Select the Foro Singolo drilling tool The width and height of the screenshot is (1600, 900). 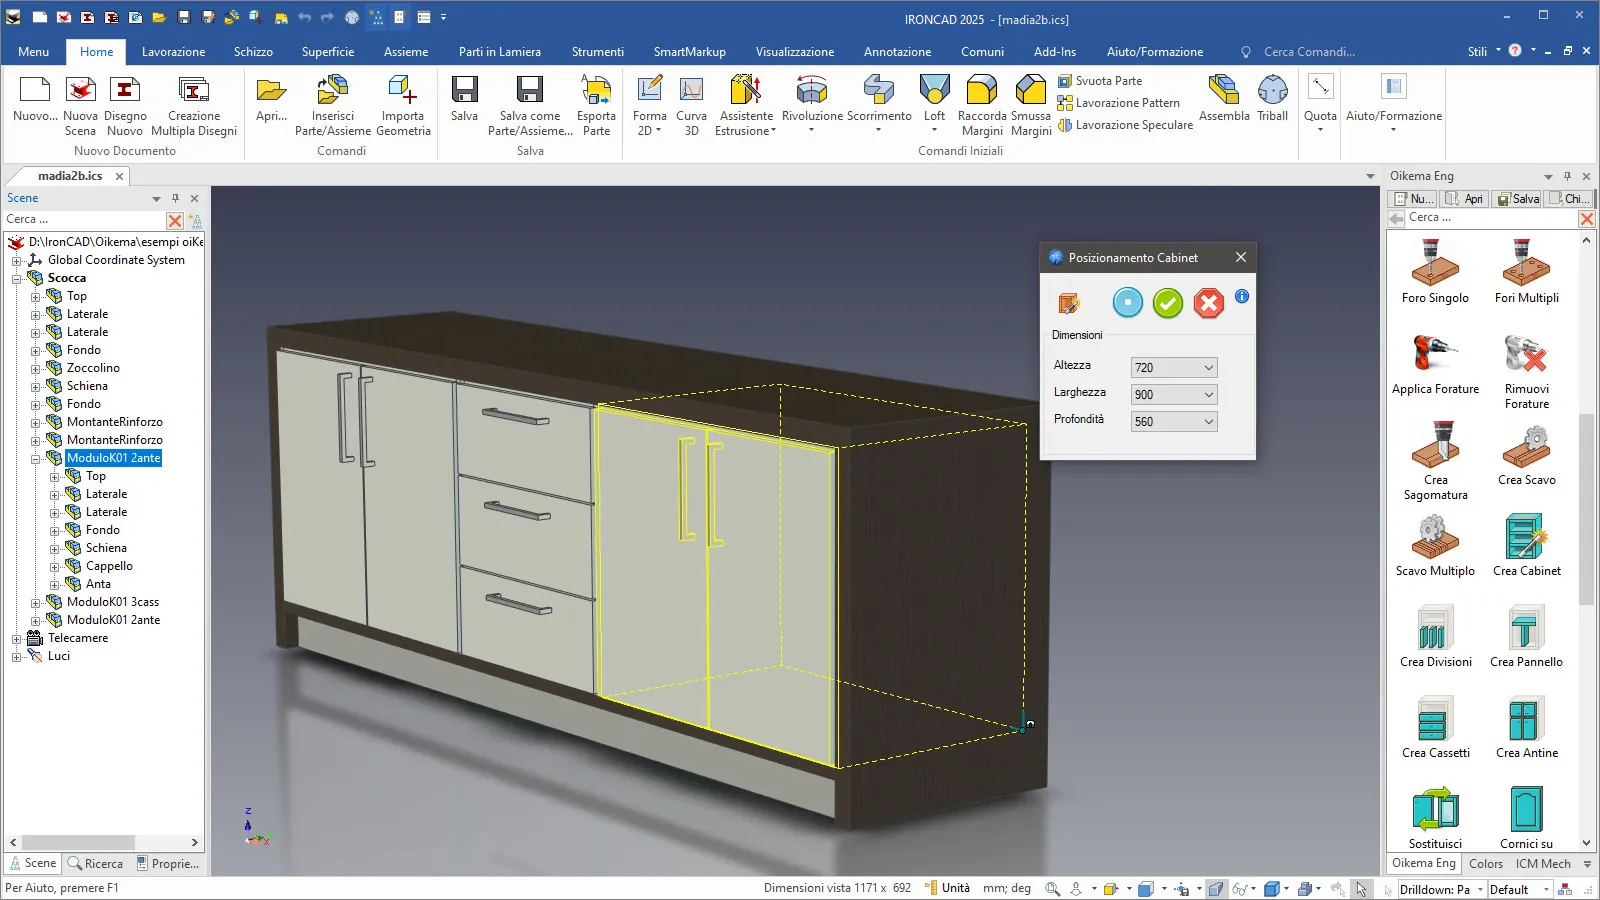[1435, 265]
